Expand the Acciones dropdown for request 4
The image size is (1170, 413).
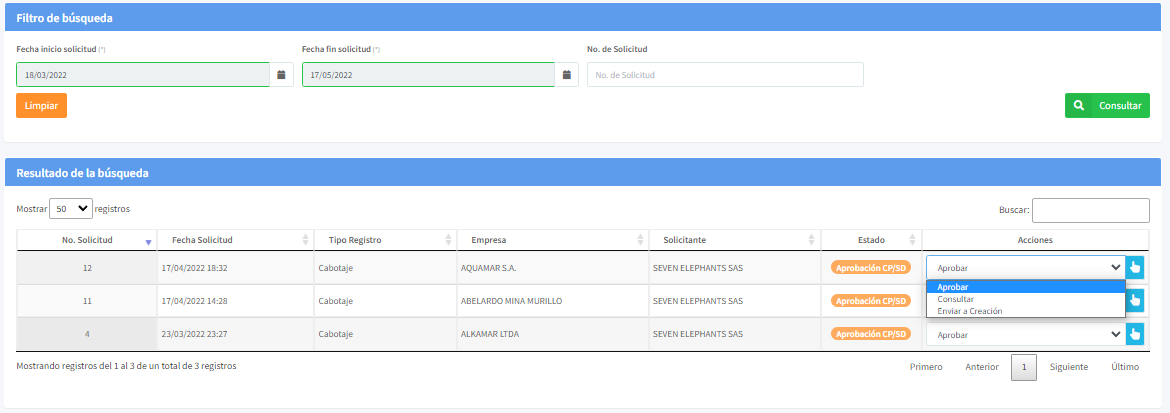(x=1025, y=335)
